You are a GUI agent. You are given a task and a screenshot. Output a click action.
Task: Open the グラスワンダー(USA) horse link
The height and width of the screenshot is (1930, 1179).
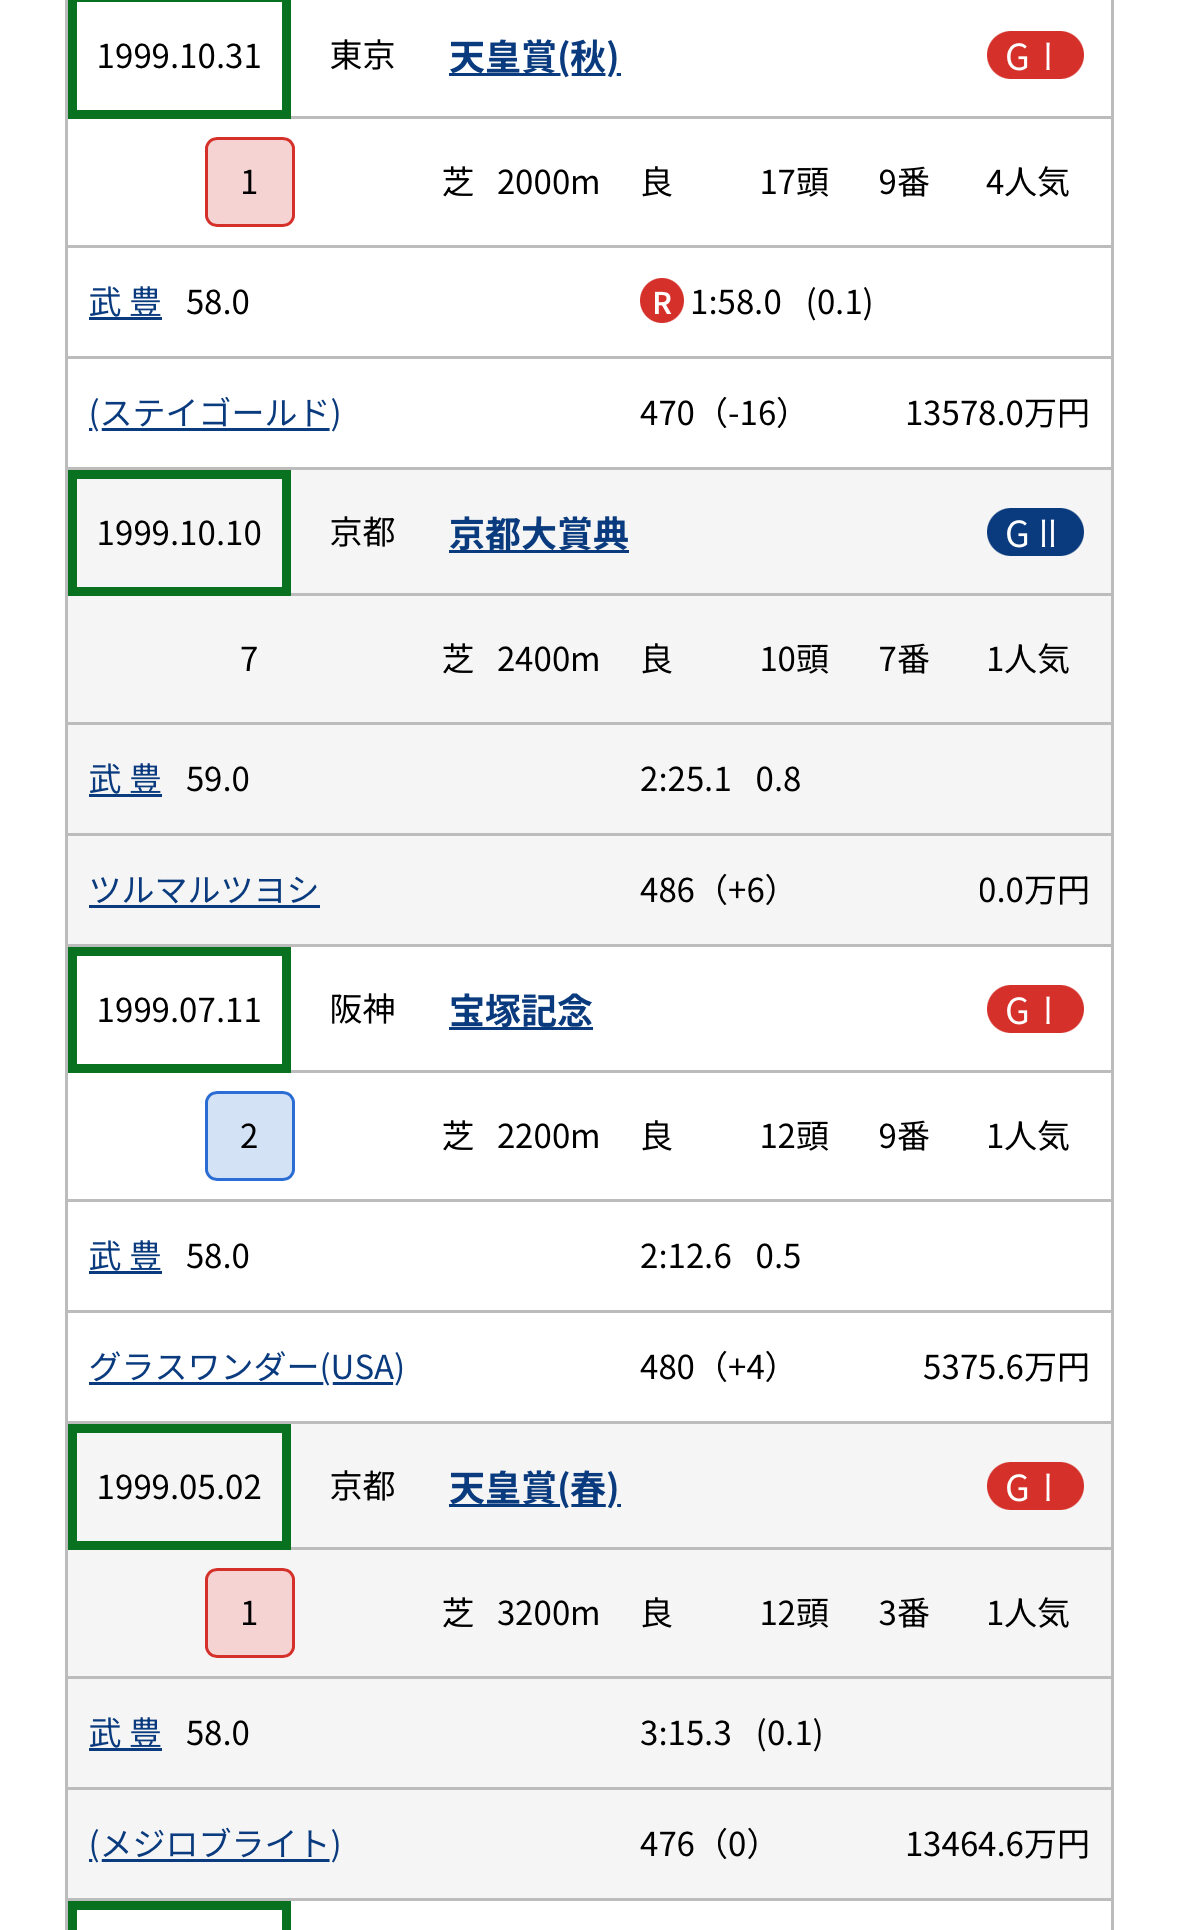click(x=246, y=1368)
